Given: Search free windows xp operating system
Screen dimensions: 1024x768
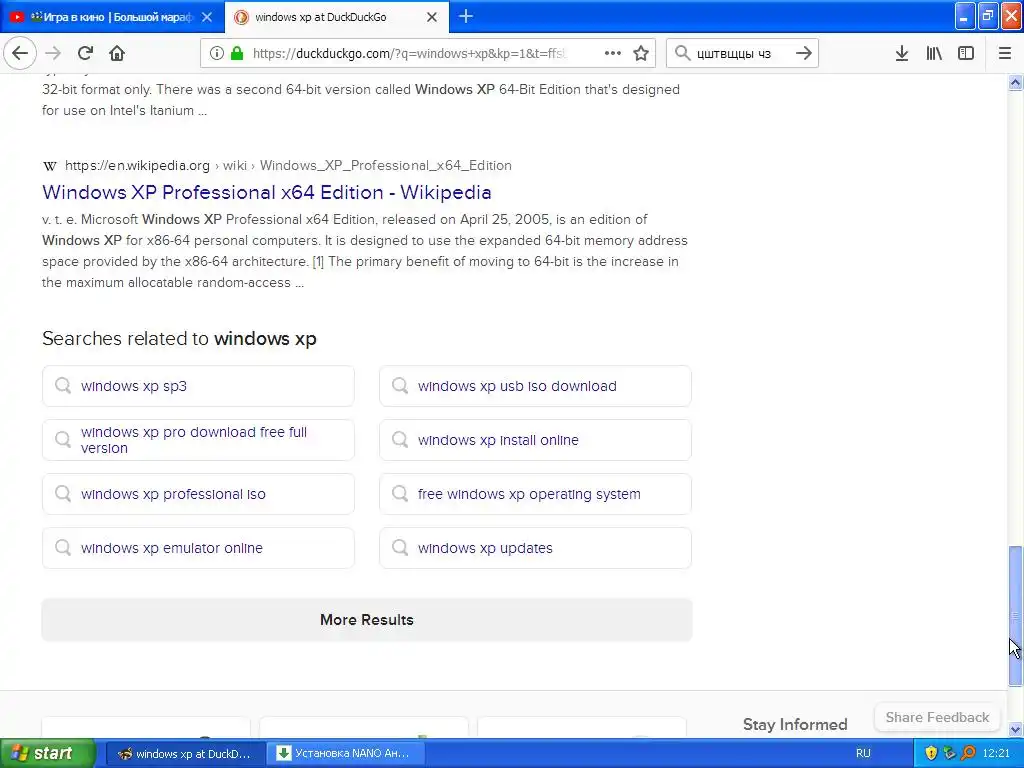Looking at the screenshot, I should pos(535,494).
